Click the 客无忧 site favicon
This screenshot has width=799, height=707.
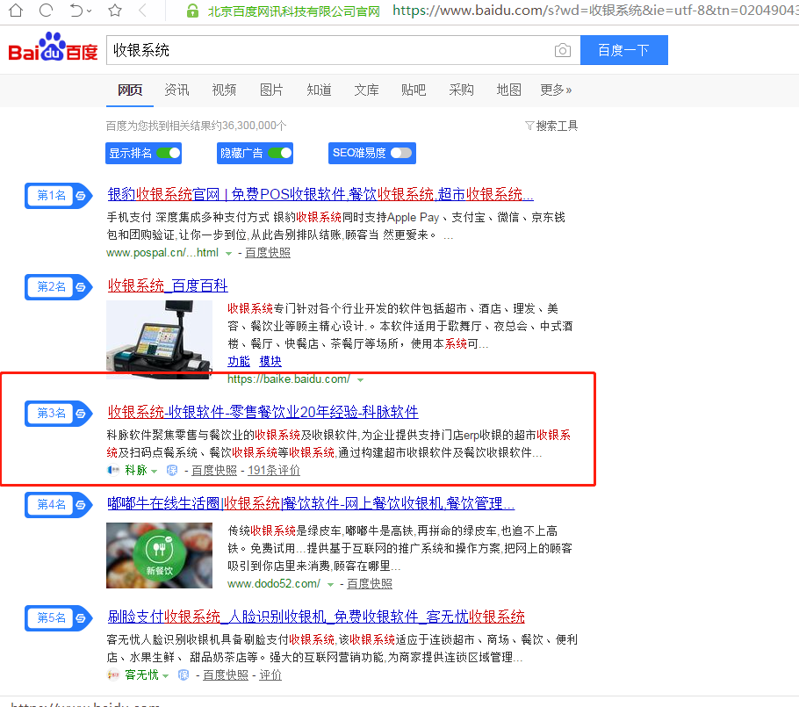pyautogui.click(x=113, y=675)
